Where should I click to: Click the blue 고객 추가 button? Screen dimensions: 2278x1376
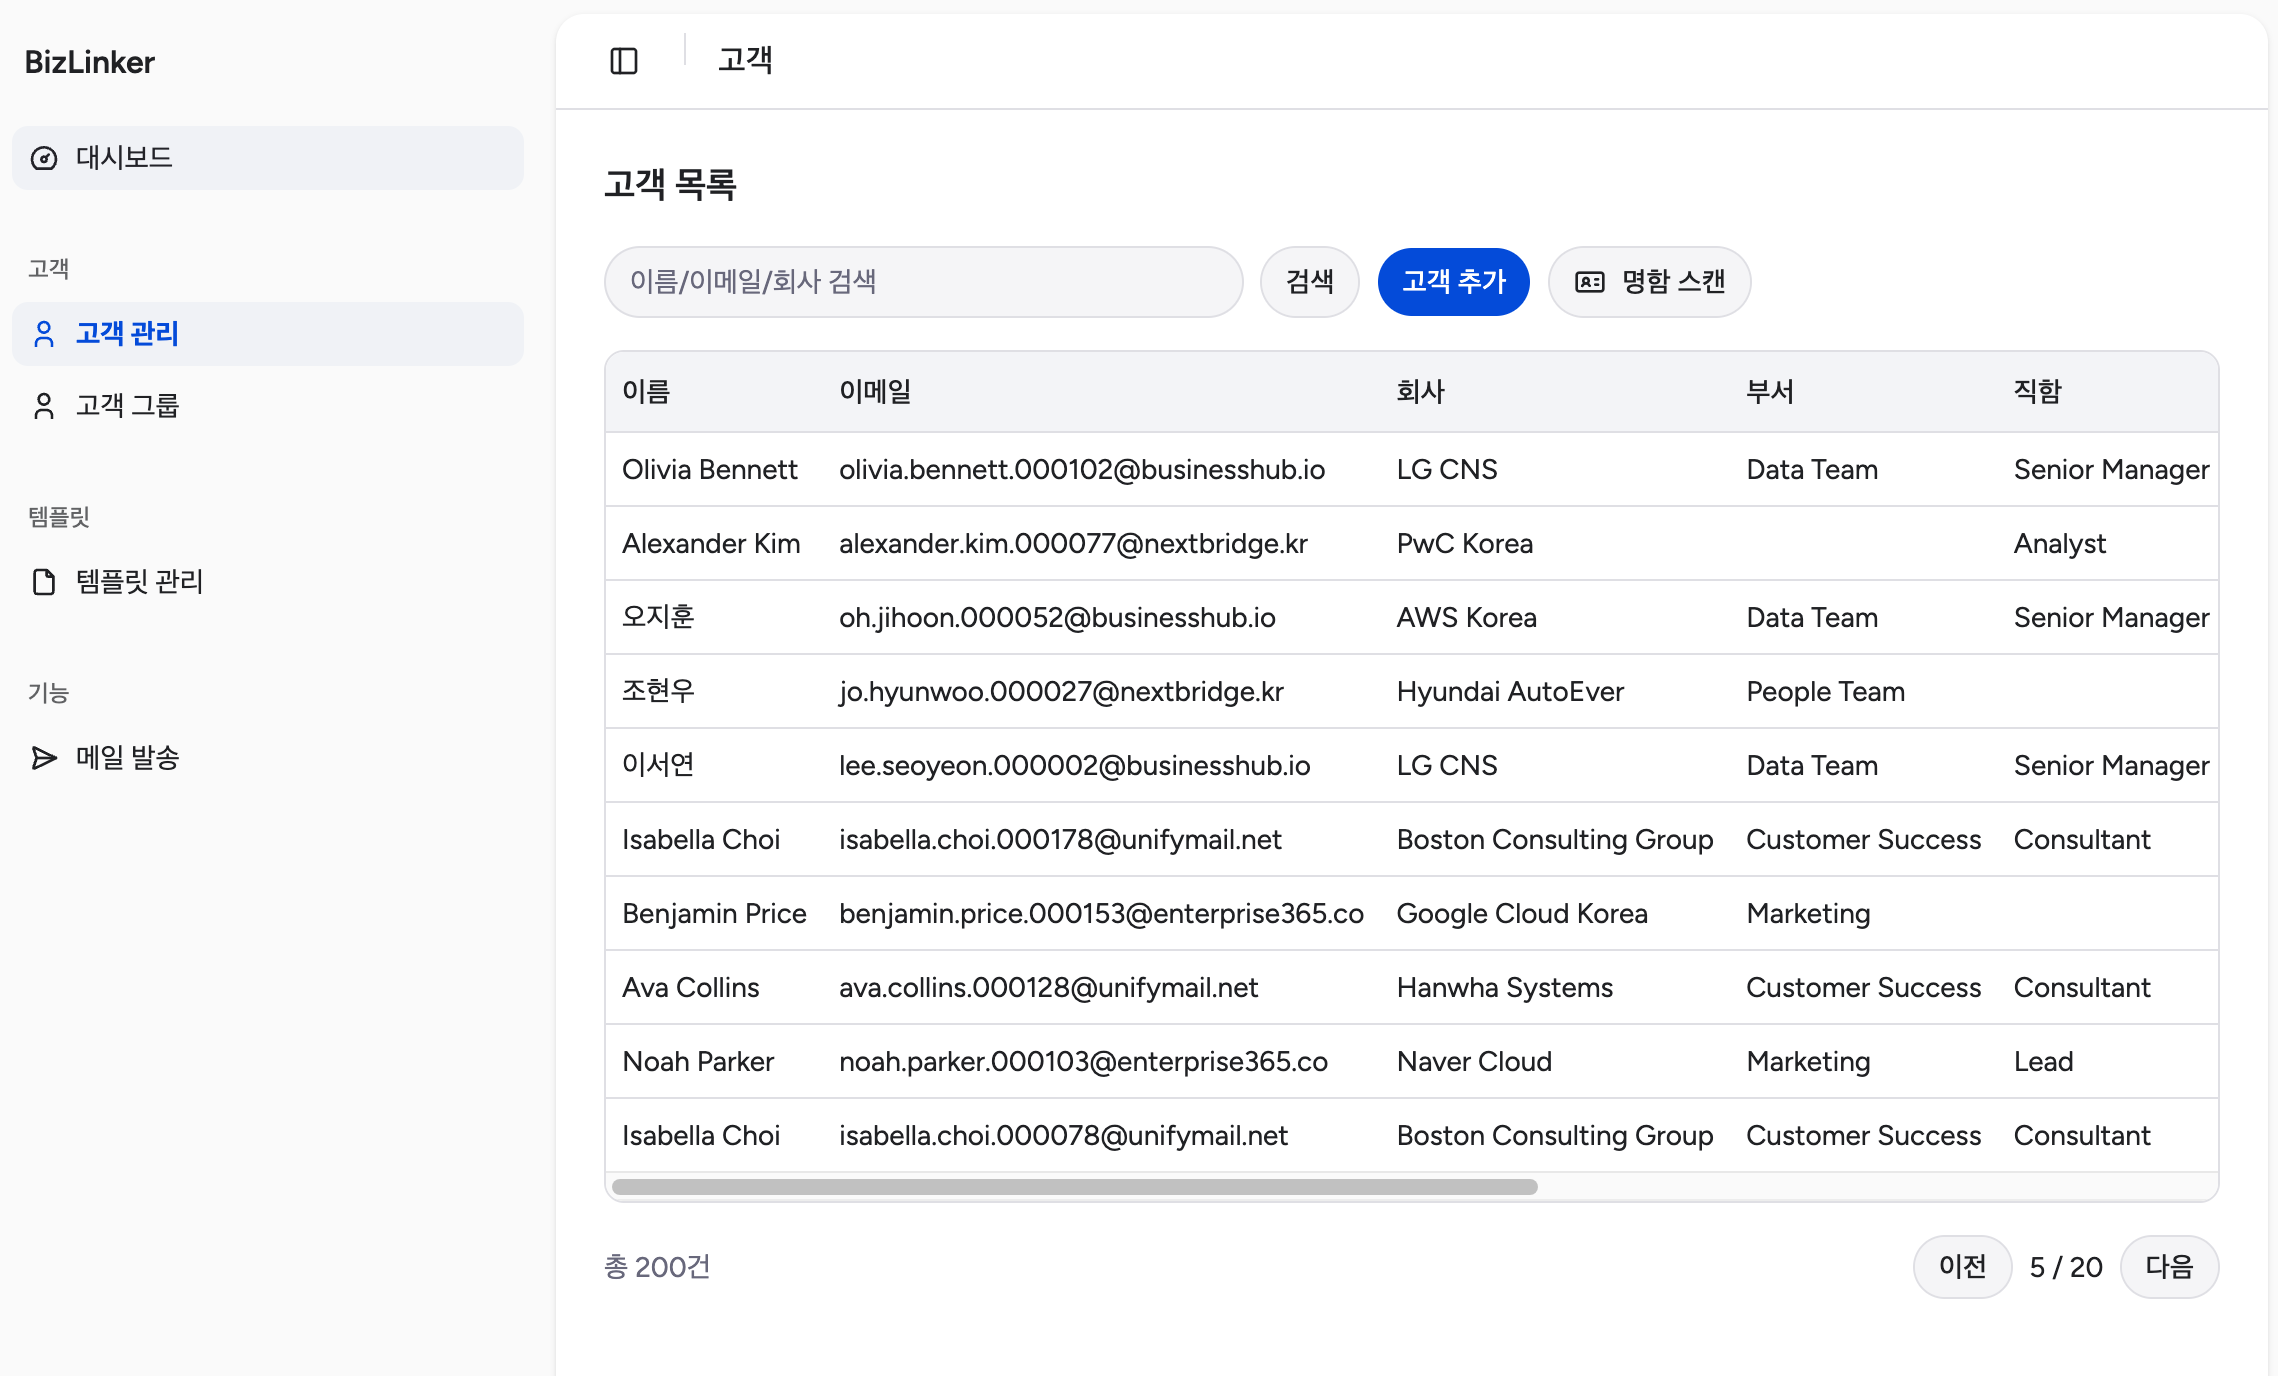coord(1453,282)
